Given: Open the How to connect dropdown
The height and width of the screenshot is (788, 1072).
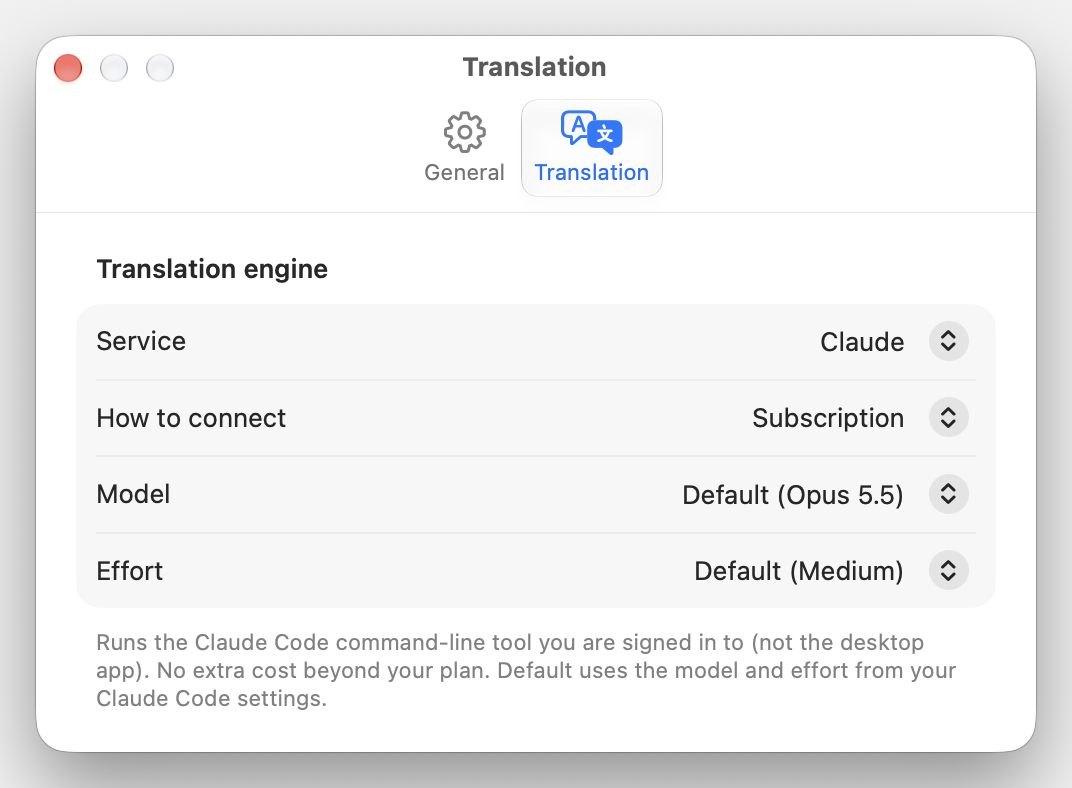Looking at the screenshot, I should coord(948,418).
